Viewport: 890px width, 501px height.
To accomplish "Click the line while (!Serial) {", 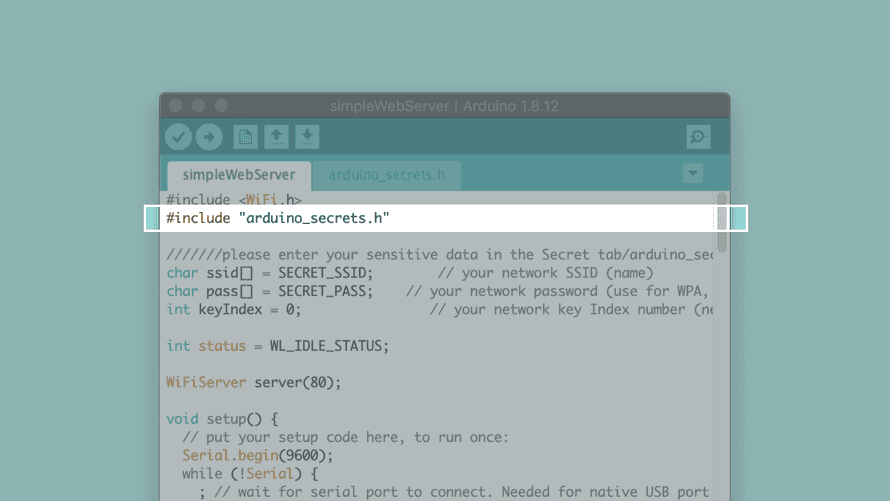I will [x=250, y=474].
